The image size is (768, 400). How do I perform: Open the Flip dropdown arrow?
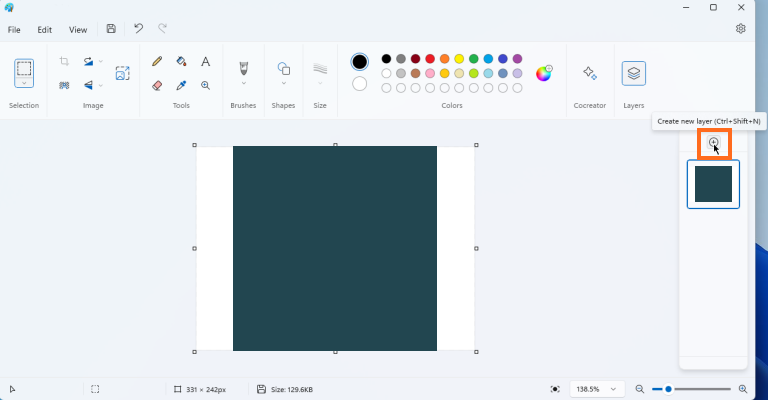click(100, 85)
